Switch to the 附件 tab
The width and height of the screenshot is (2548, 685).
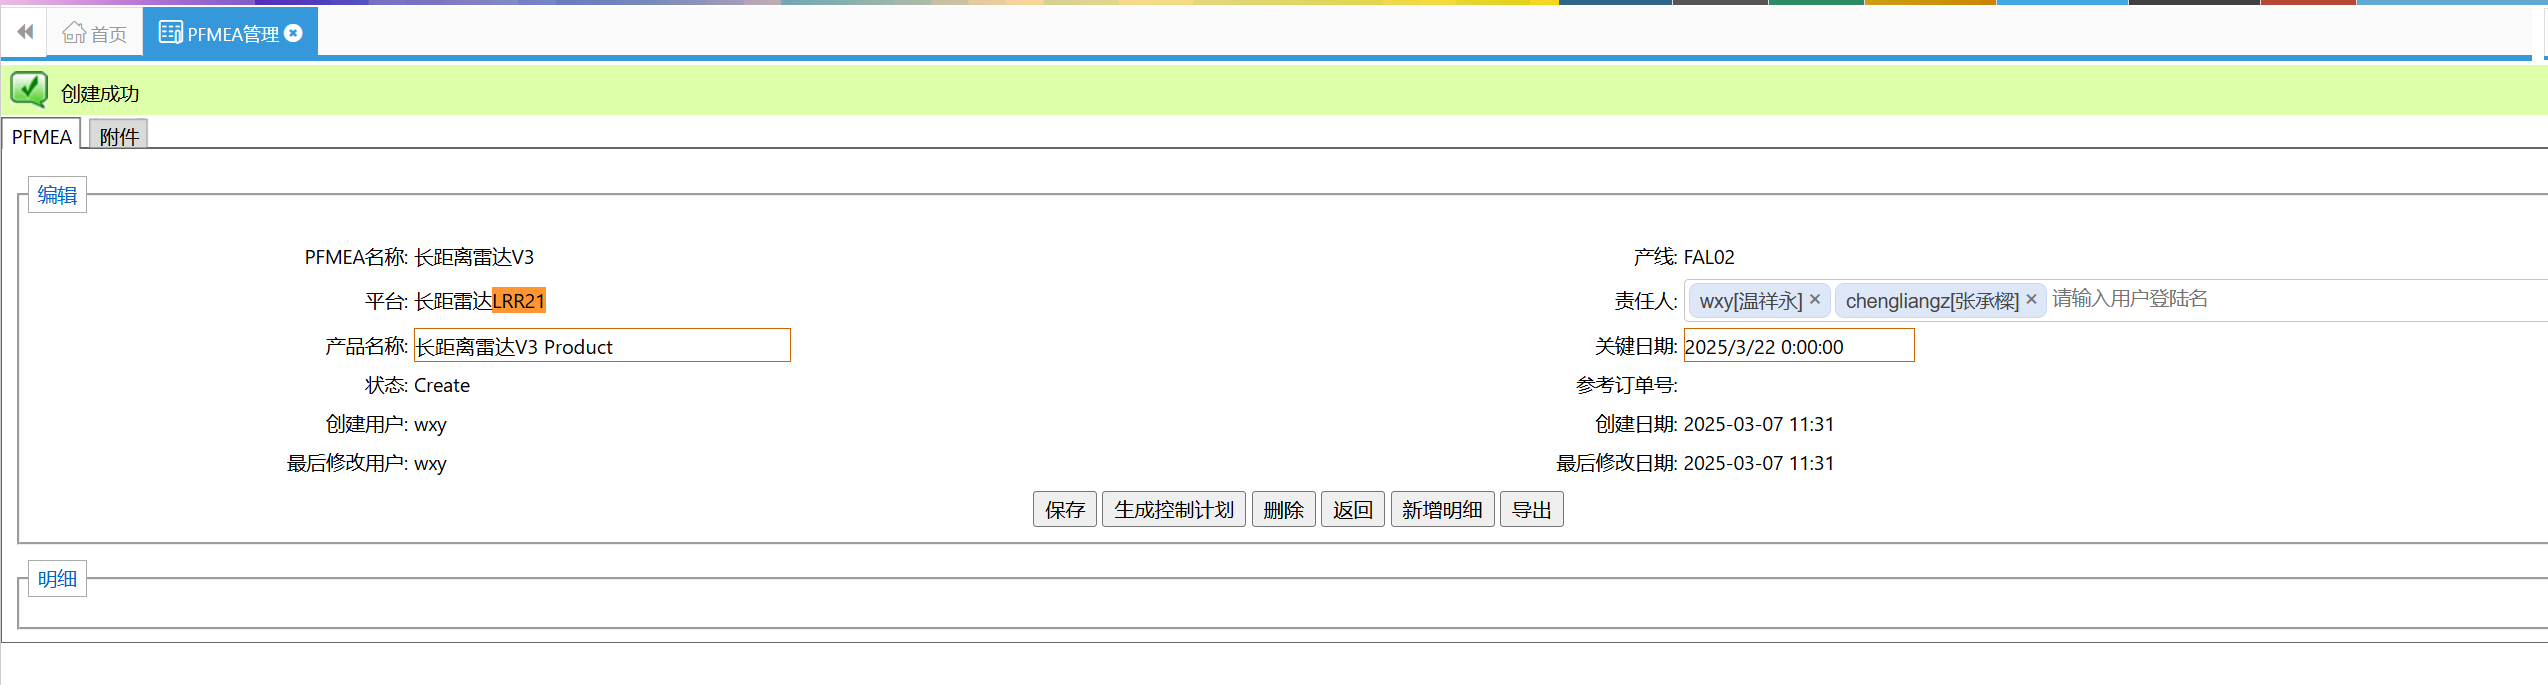point(119,136)
